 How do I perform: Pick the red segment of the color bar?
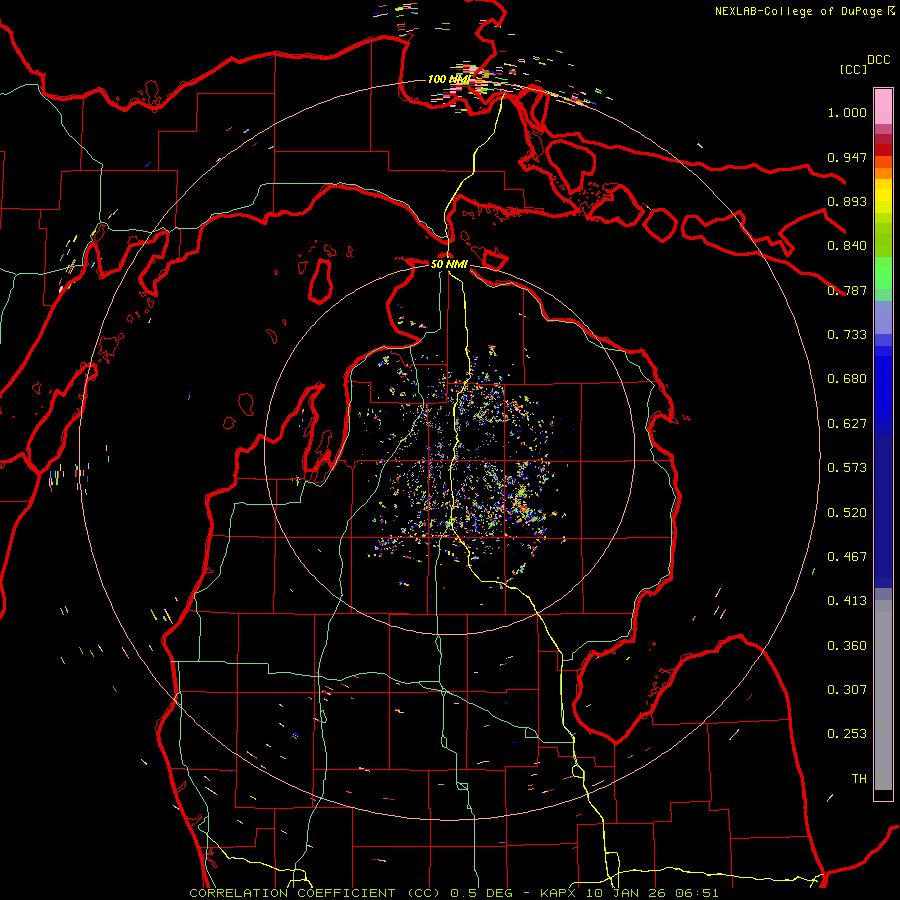pyautogui.click(x=883, y=150)
